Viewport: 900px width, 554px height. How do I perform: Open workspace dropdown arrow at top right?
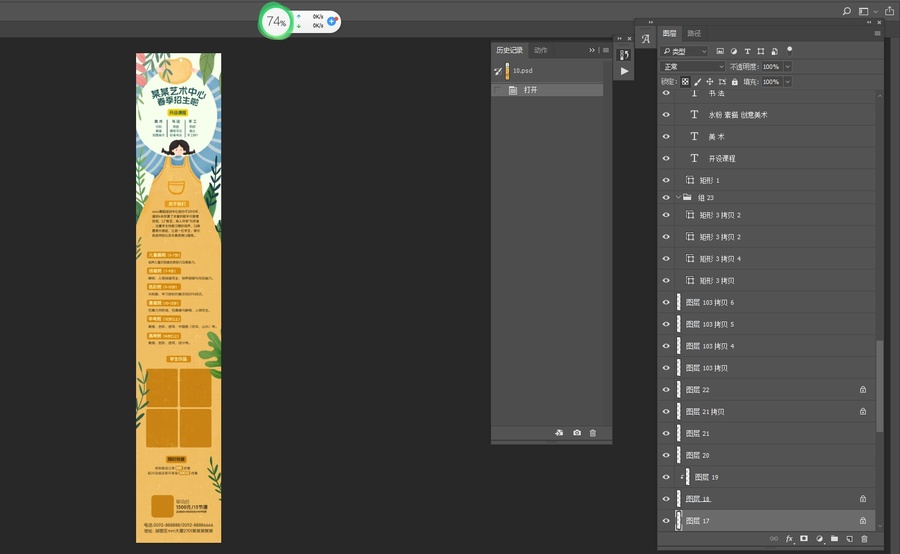pos(875,11)
